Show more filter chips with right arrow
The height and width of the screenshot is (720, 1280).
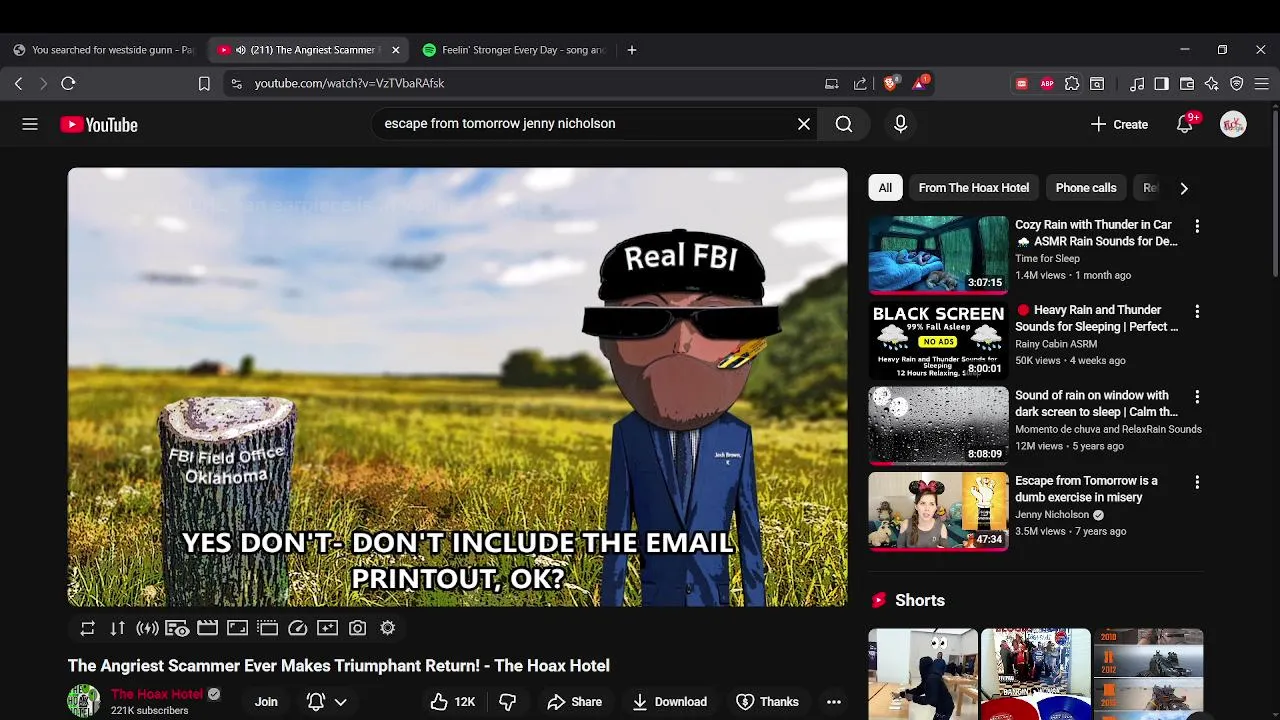tap(1184, 188)
